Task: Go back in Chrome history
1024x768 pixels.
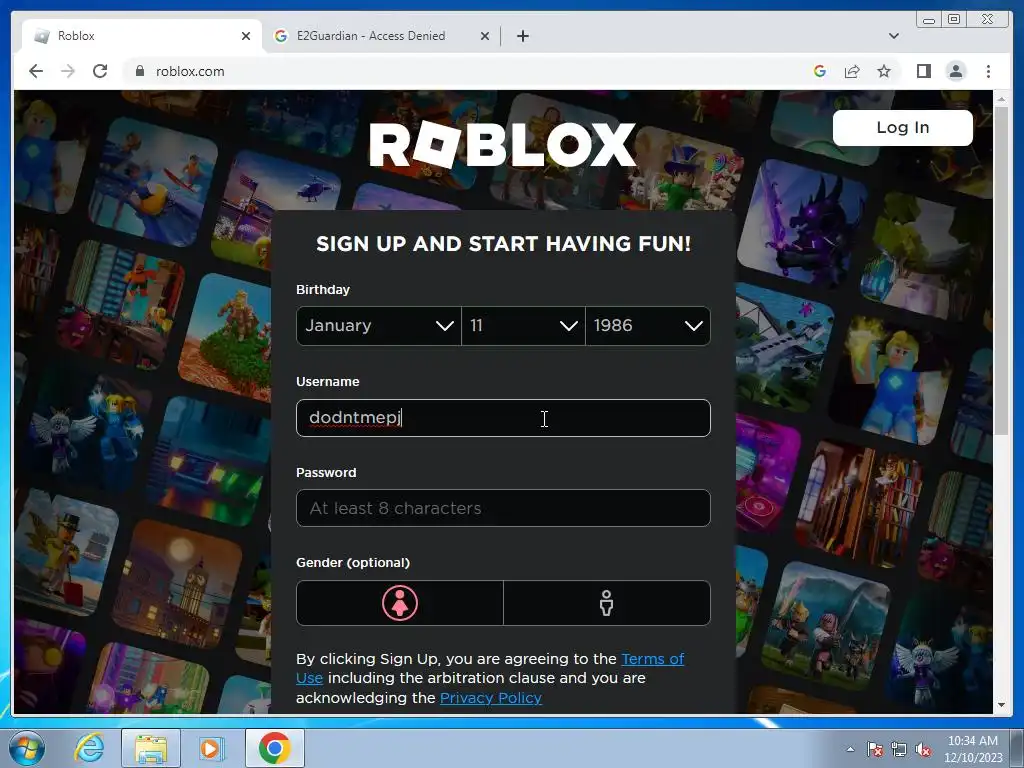Action: tap(36, 71)
